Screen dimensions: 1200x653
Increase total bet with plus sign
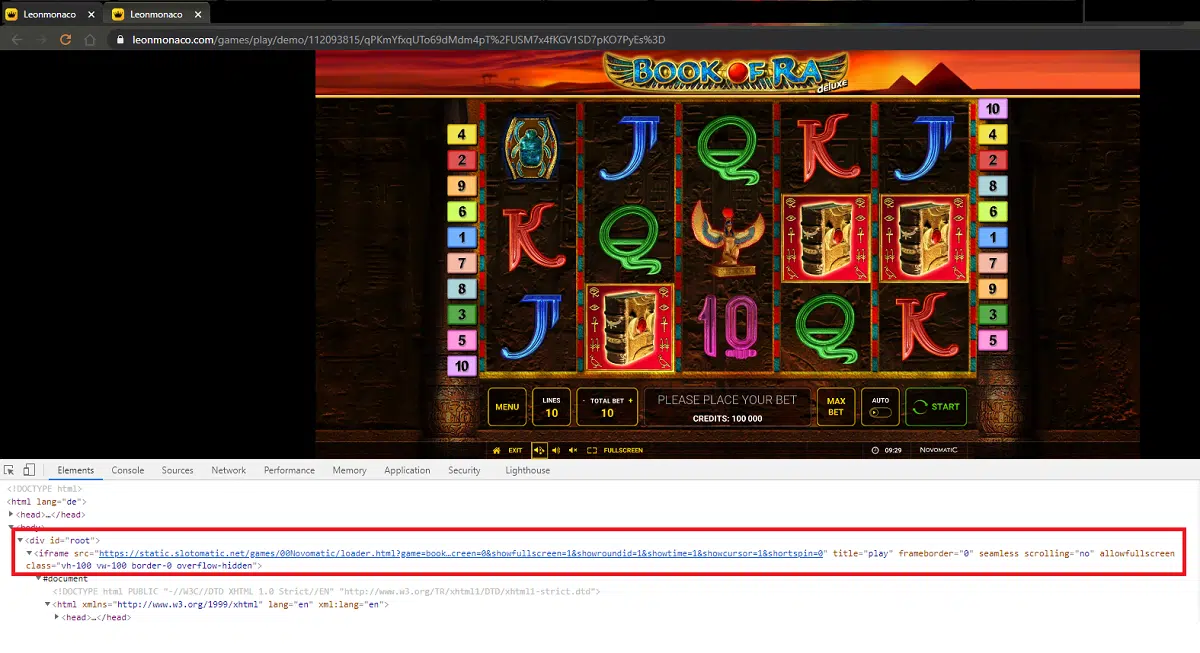(630, 400)
